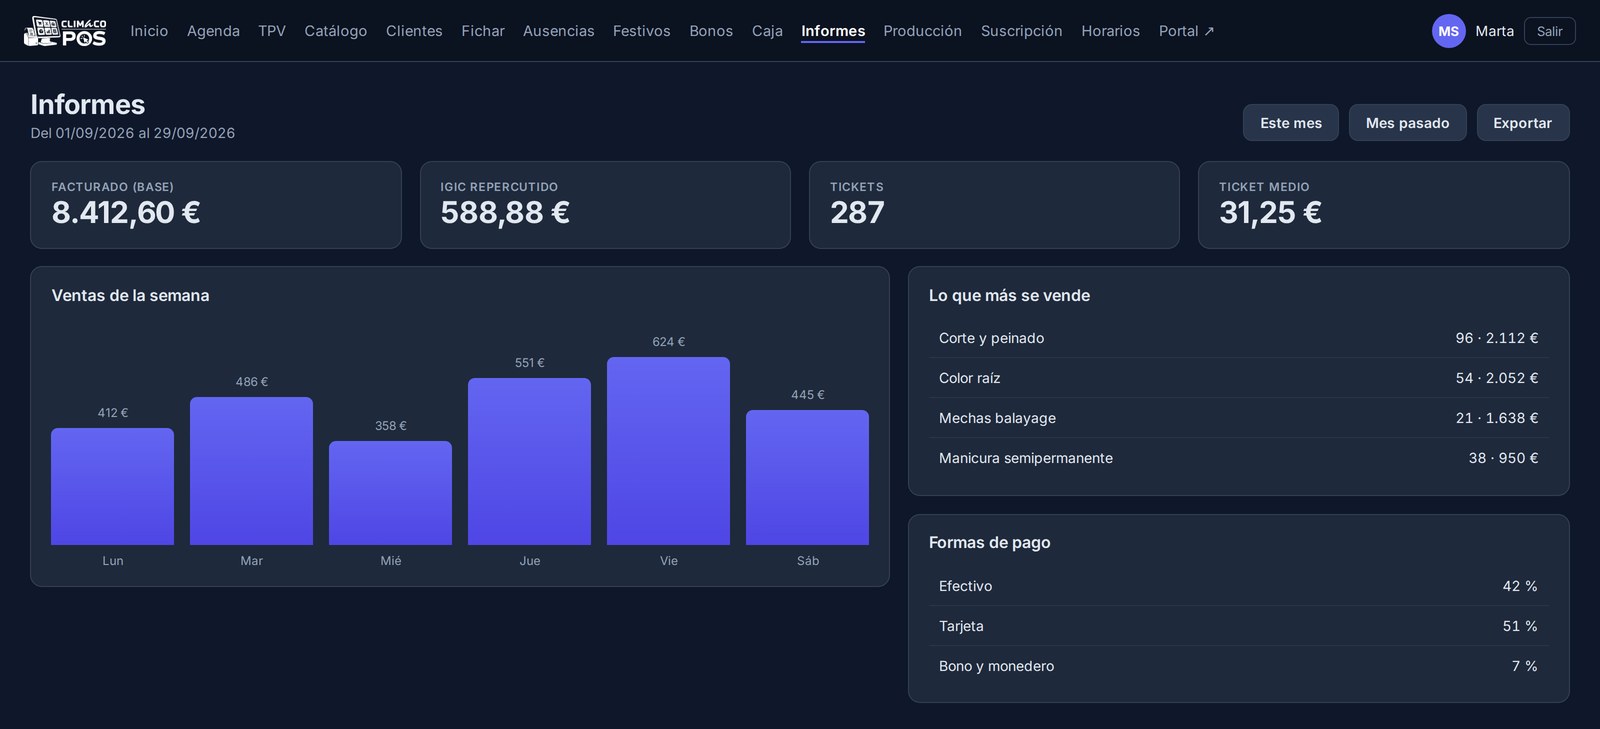The width and height of the screenshot is (1600, 729).
Task: Click the '51 %' value
Action: point(1520,626)
